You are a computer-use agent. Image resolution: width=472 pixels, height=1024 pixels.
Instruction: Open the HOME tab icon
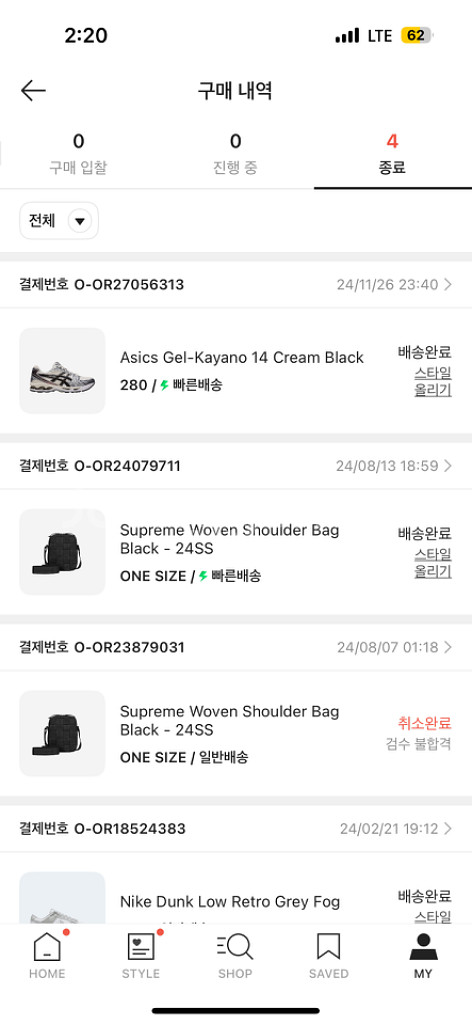(x=47, y=946)
